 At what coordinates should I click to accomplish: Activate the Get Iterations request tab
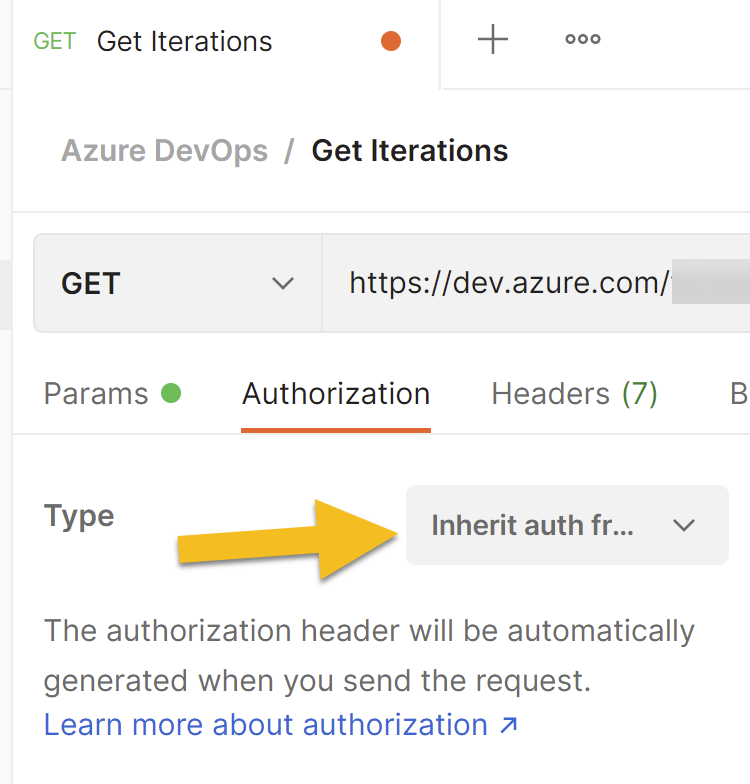point(185,41)
